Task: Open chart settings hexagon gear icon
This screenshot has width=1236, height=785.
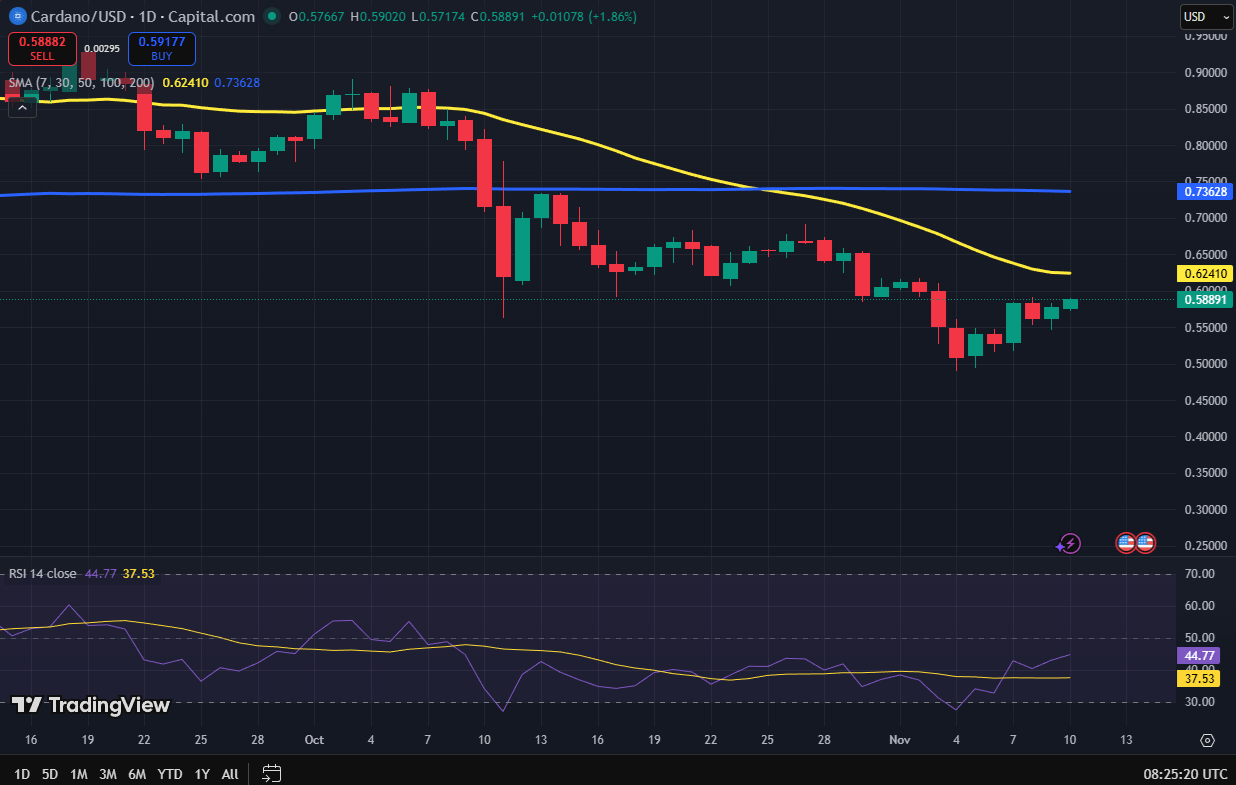Action: coord(1207,740)
